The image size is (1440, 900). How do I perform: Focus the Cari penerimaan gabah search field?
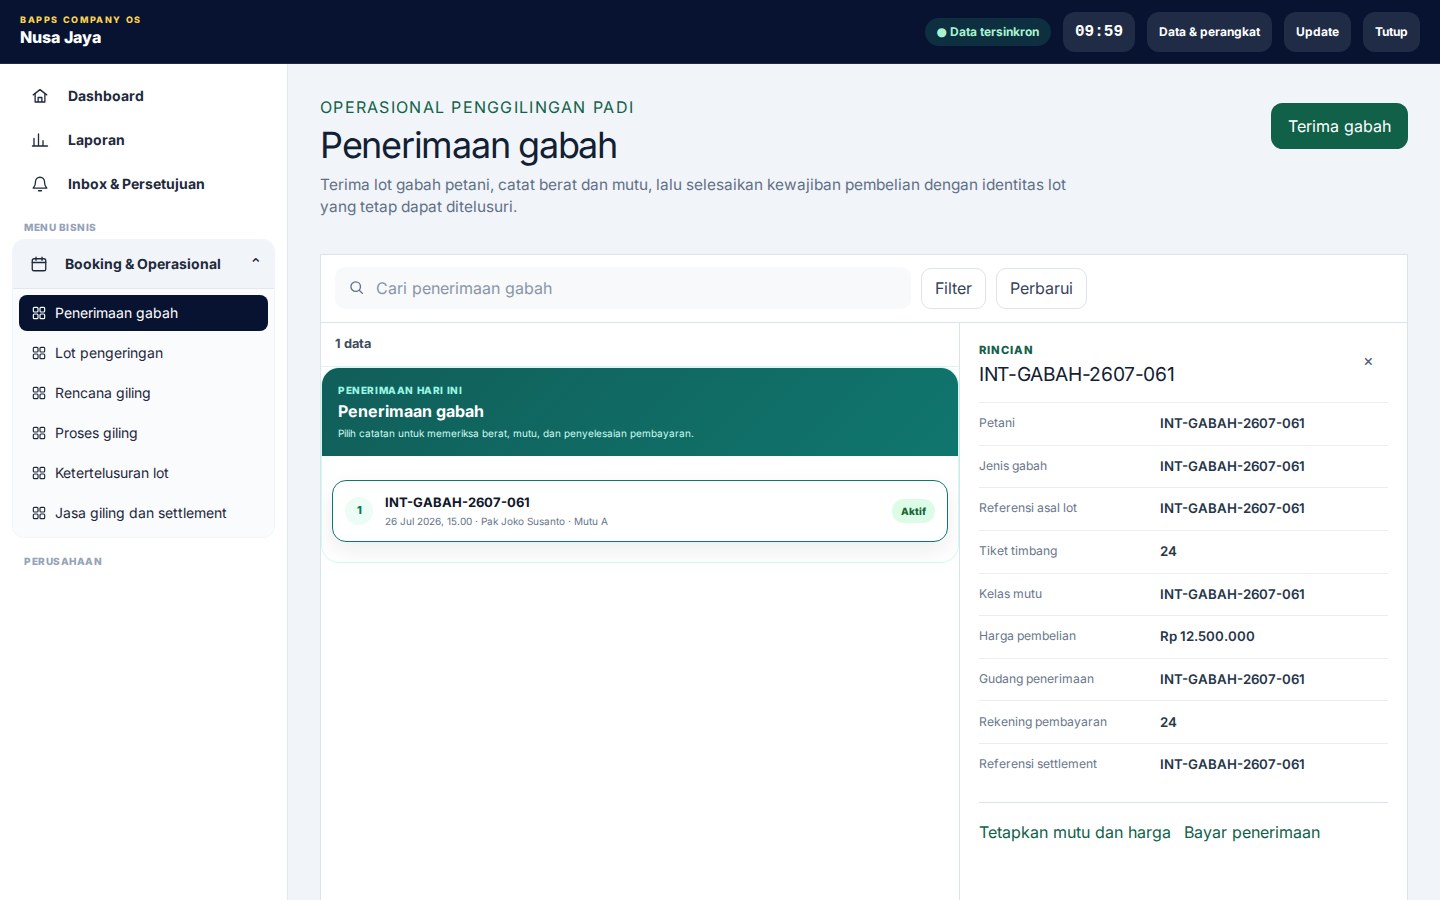pos(623,288)
